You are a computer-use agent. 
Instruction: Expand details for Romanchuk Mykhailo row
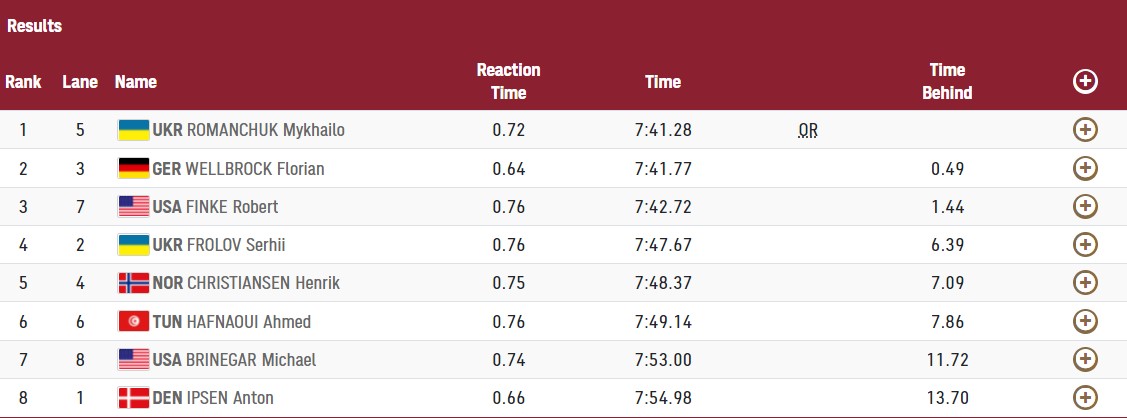point(1085,130)
